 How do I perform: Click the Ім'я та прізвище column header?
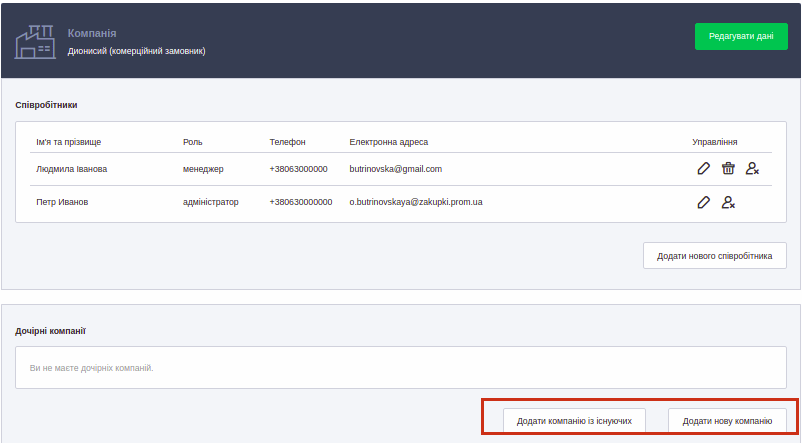tap(68, 142)
